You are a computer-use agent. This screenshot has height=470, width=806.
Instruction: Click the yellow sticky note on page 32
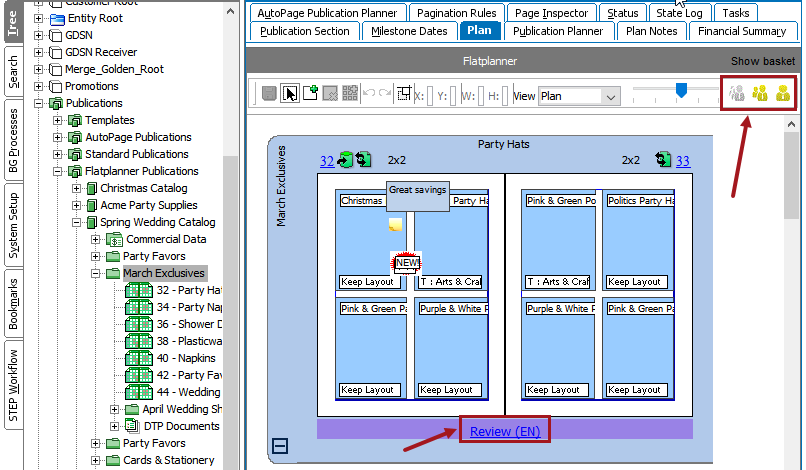click(396, 225)
